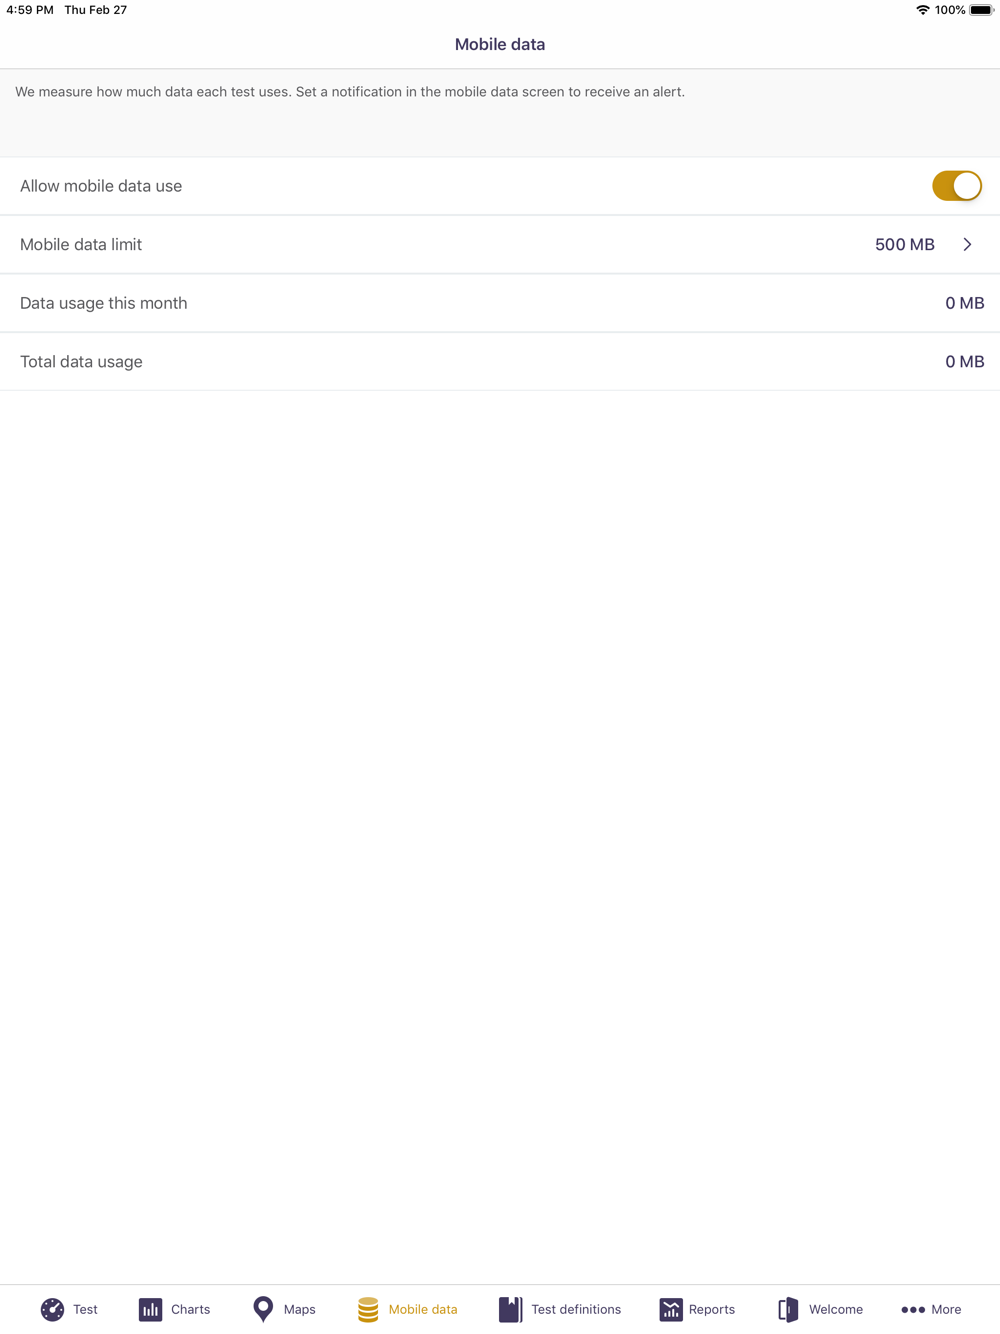Tap the Allow mobile data use label

pos(101,186)
